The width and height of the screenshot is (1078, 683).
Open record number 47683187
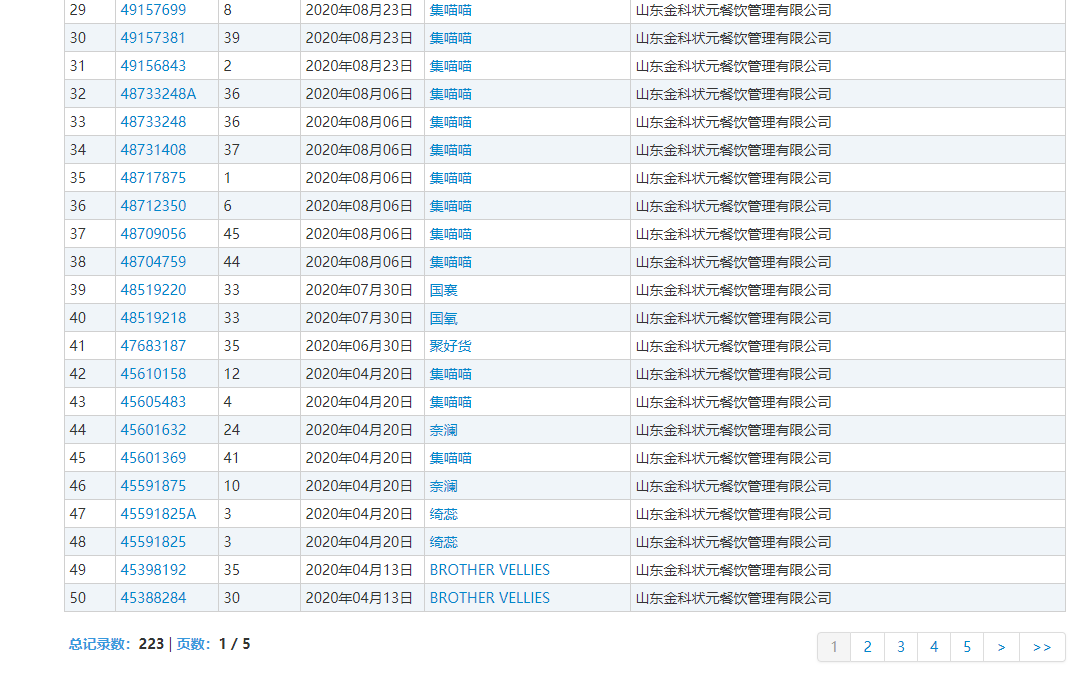click(153, 346)
